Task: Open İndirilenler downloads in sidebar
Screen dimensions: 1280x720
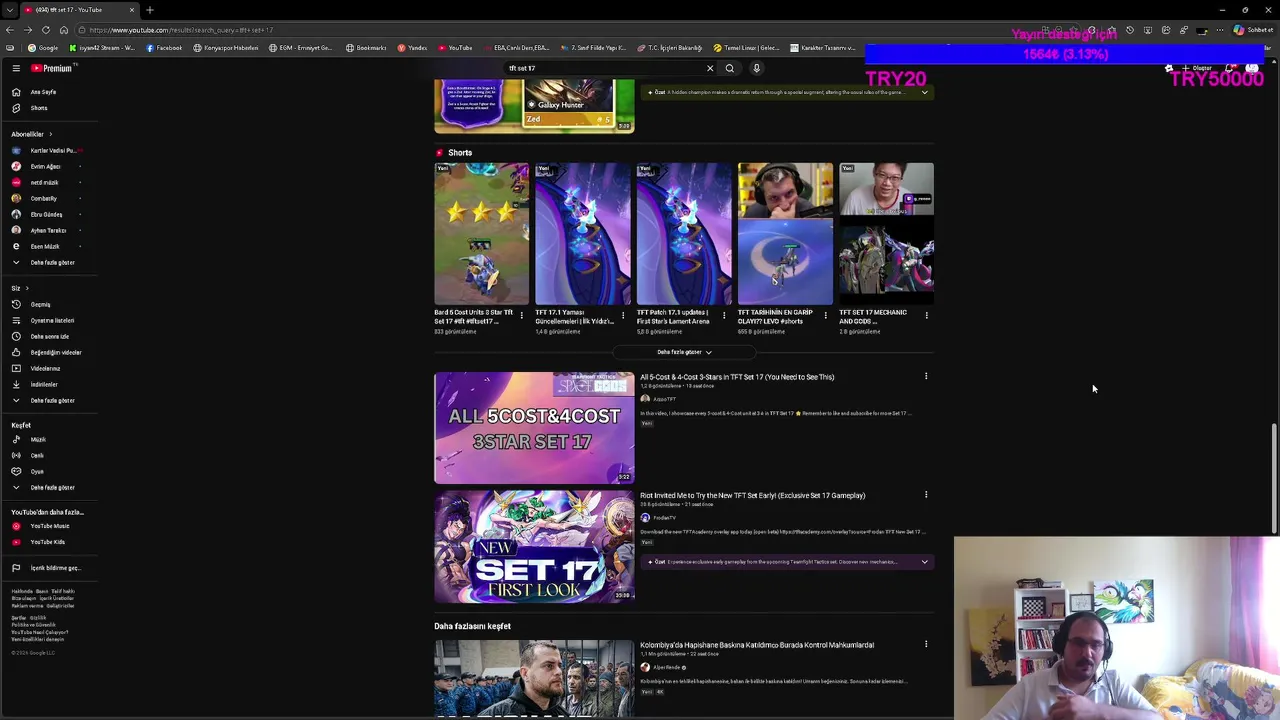Action: pos(46,384)
